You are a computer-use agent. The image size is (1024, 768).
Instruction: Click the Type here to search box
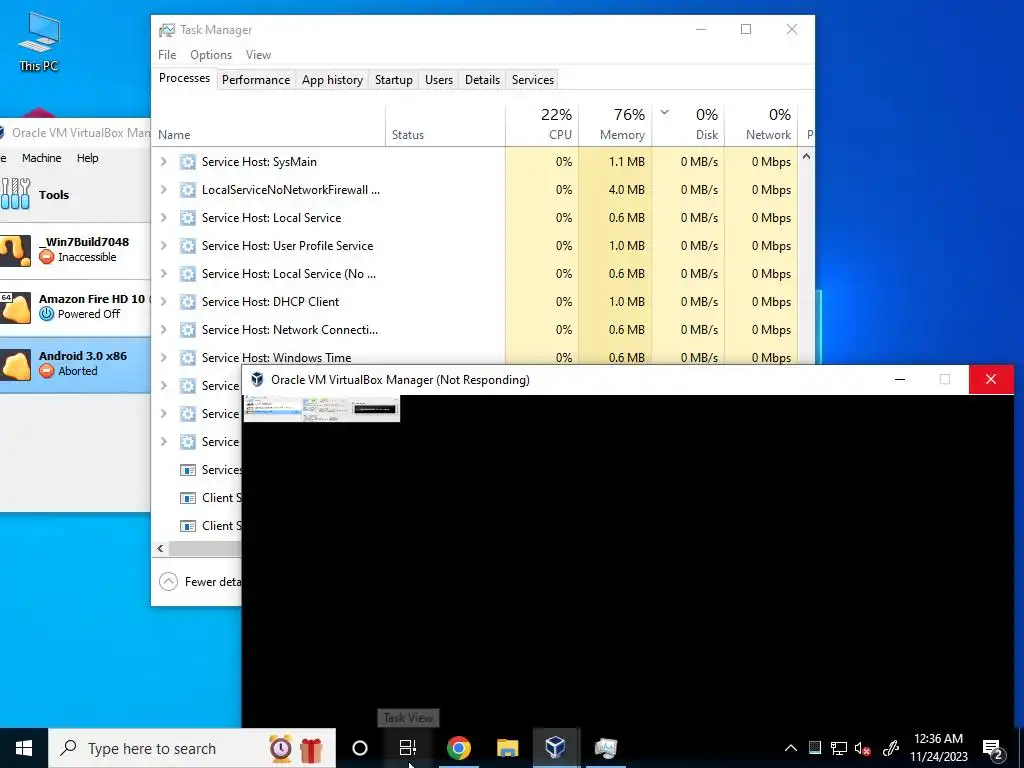tap(192, 748)
